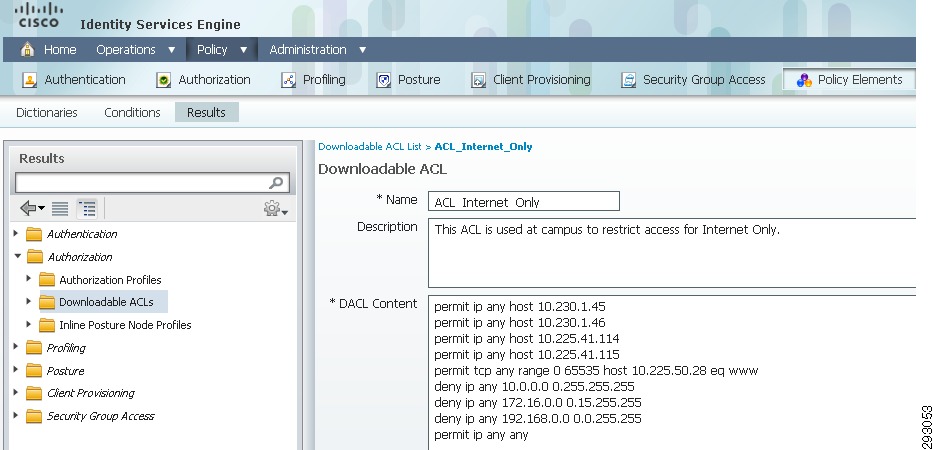The height and width of the screenshot is (450, 932).
Task: Click the Client Provisioning icon
Action: (x=478, y=80)
